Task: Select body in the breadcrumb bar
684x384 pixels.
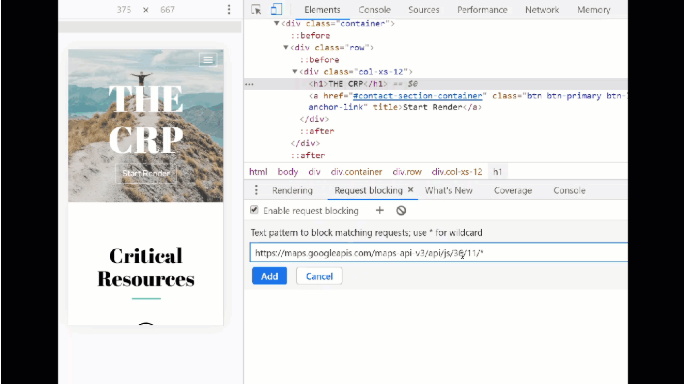Action: [288, 171]
